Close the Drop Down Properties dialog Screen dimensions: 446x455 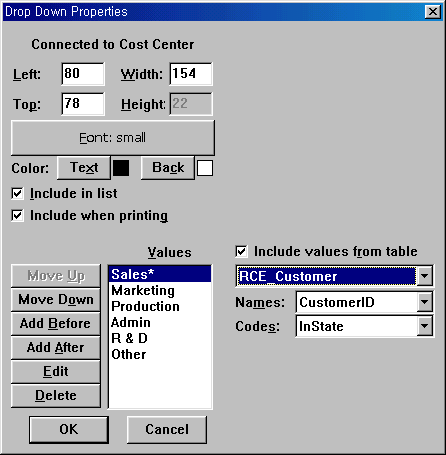click(433, 12)
